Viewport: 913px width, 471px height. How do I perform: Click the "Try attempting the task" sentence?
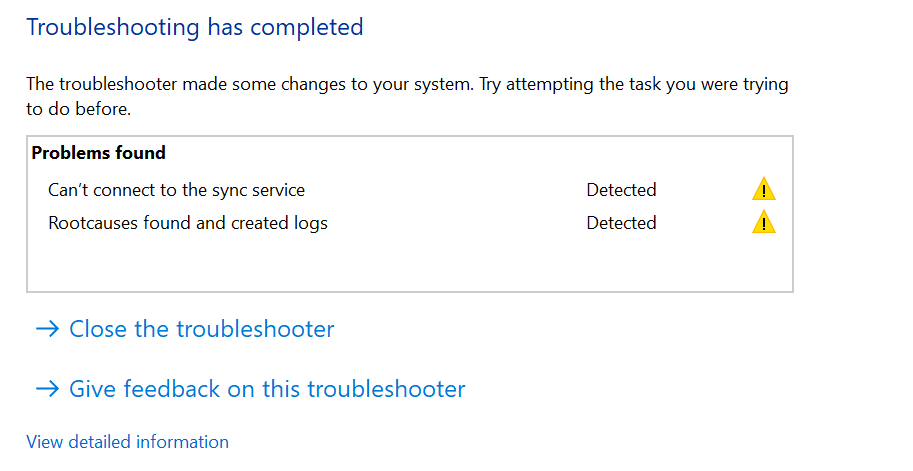click(x=634, y=84)
